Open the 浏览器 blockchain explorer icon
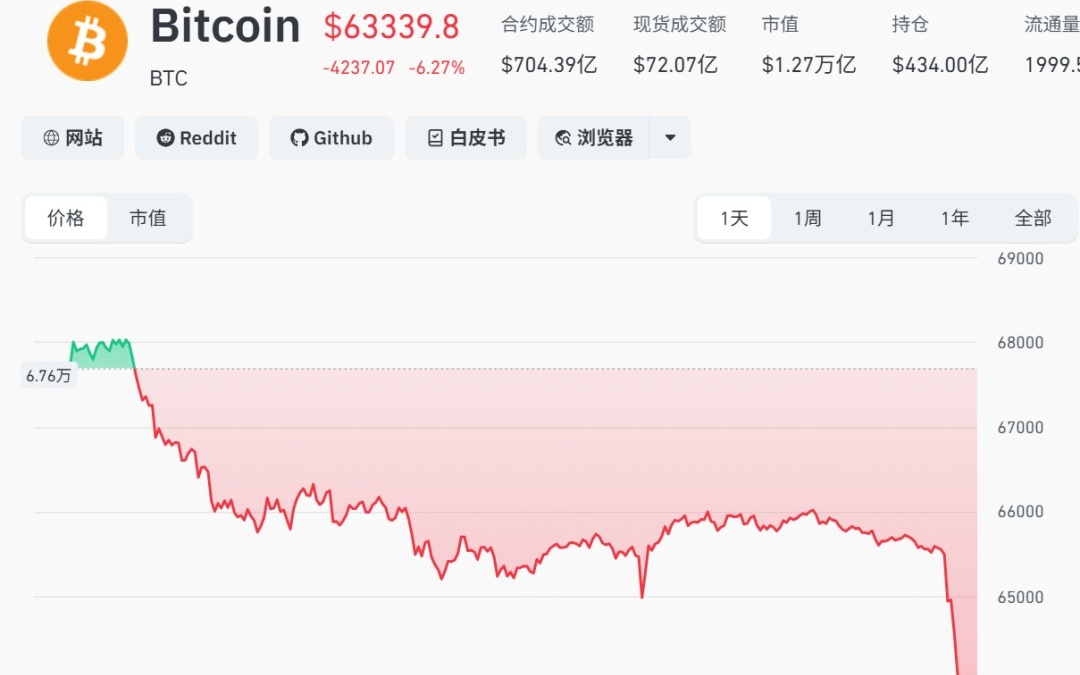 (563, 138)
